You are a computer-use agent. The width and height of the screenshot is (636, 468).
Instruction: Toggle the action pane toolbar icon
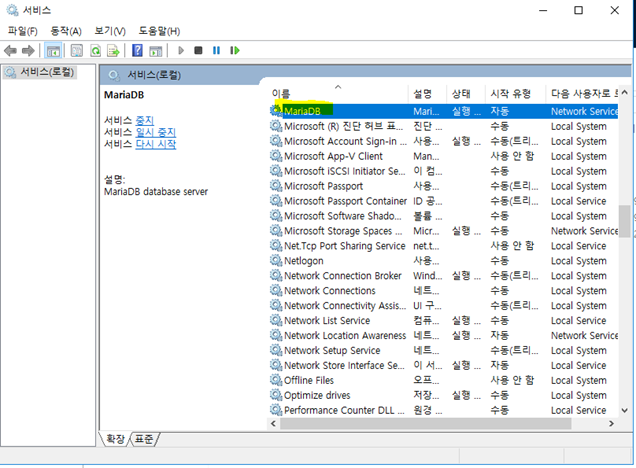point(156,51)
